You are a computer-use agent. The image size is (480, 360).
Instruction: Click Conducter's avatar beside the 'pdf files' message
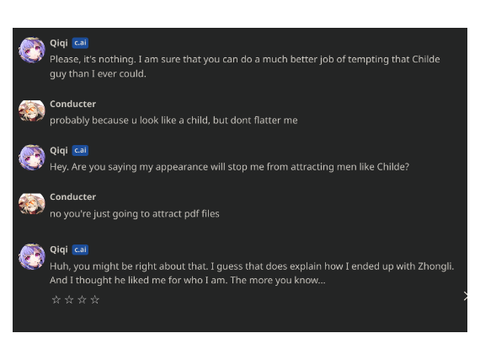pos(32,204)
